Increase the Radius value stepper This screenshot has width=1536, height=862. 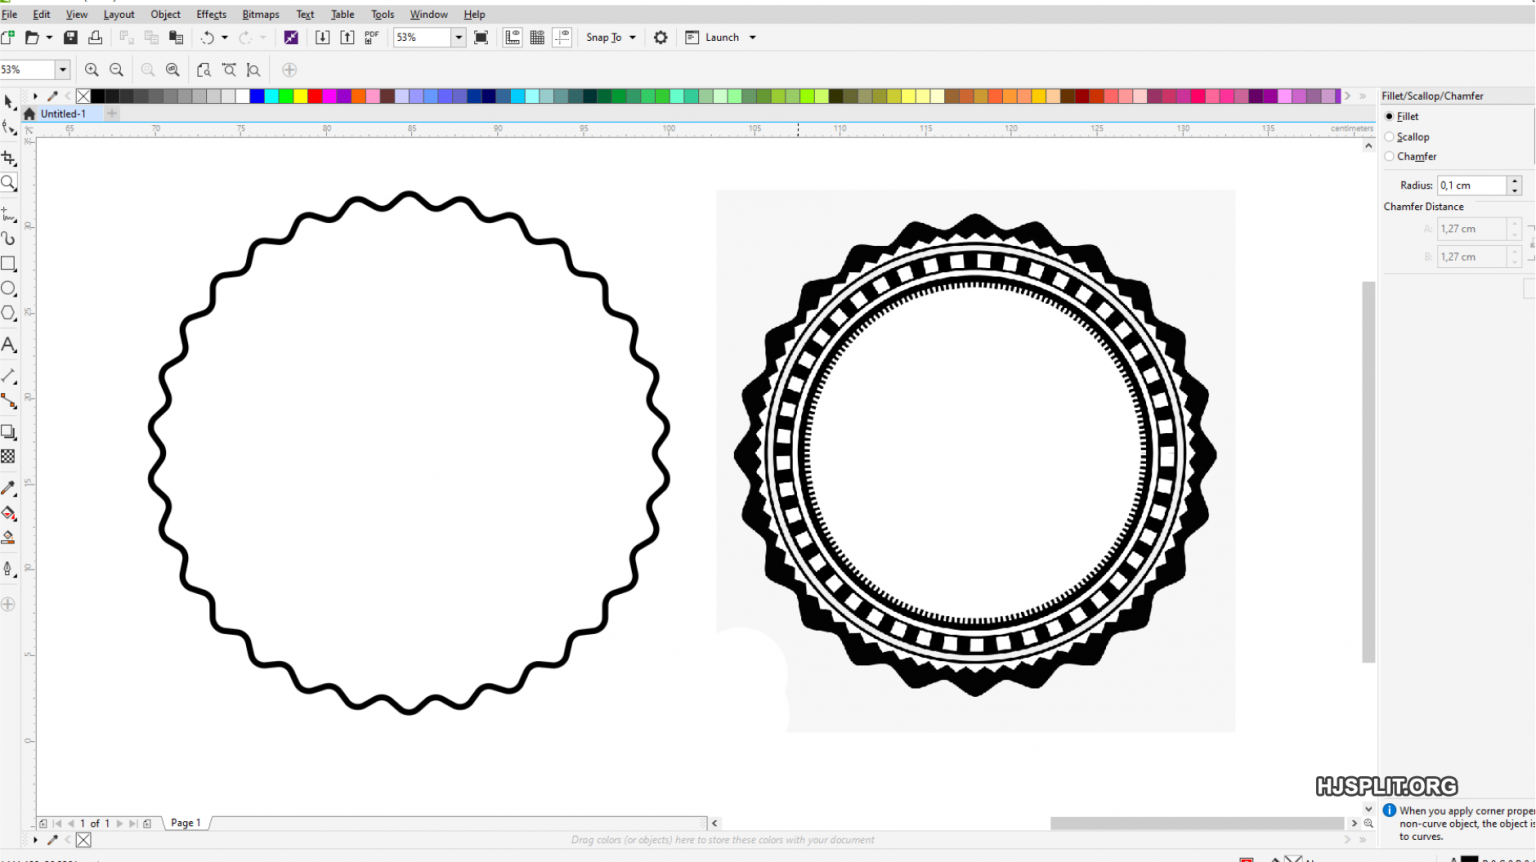pos(1515,181)
